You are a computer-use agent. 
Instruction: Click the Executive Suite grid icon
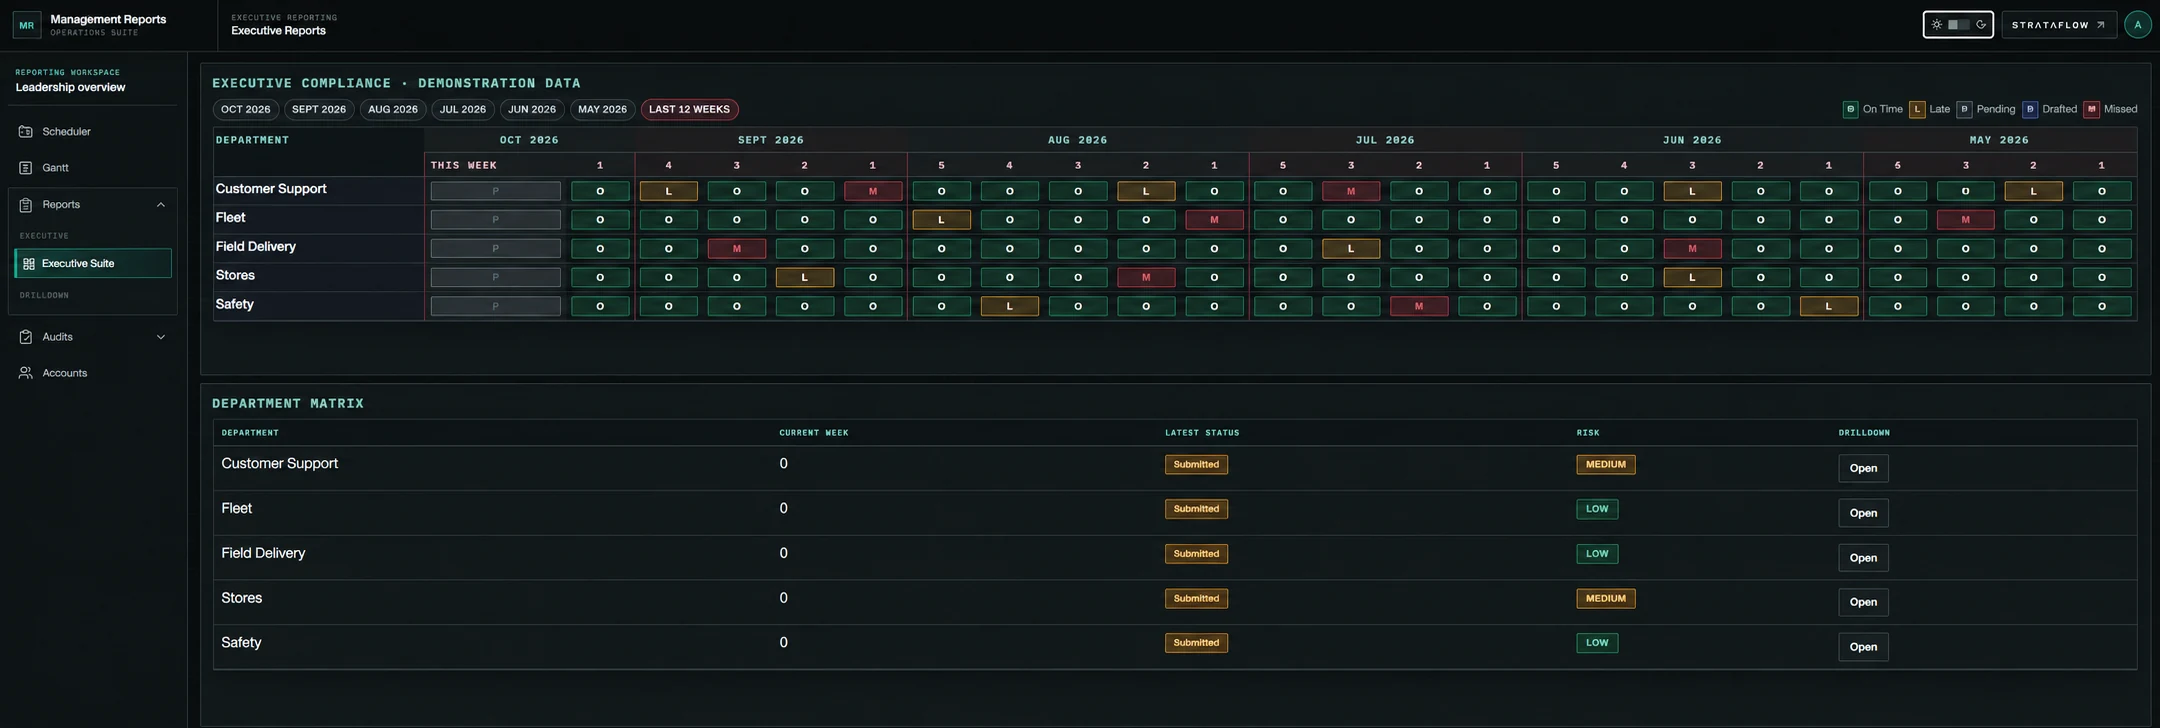29,264
